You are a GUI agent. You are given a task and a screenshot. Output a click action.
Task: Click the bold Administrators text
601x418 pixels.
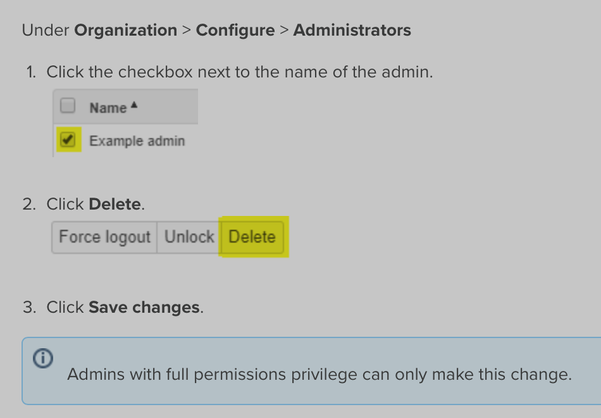pos(352,30)
